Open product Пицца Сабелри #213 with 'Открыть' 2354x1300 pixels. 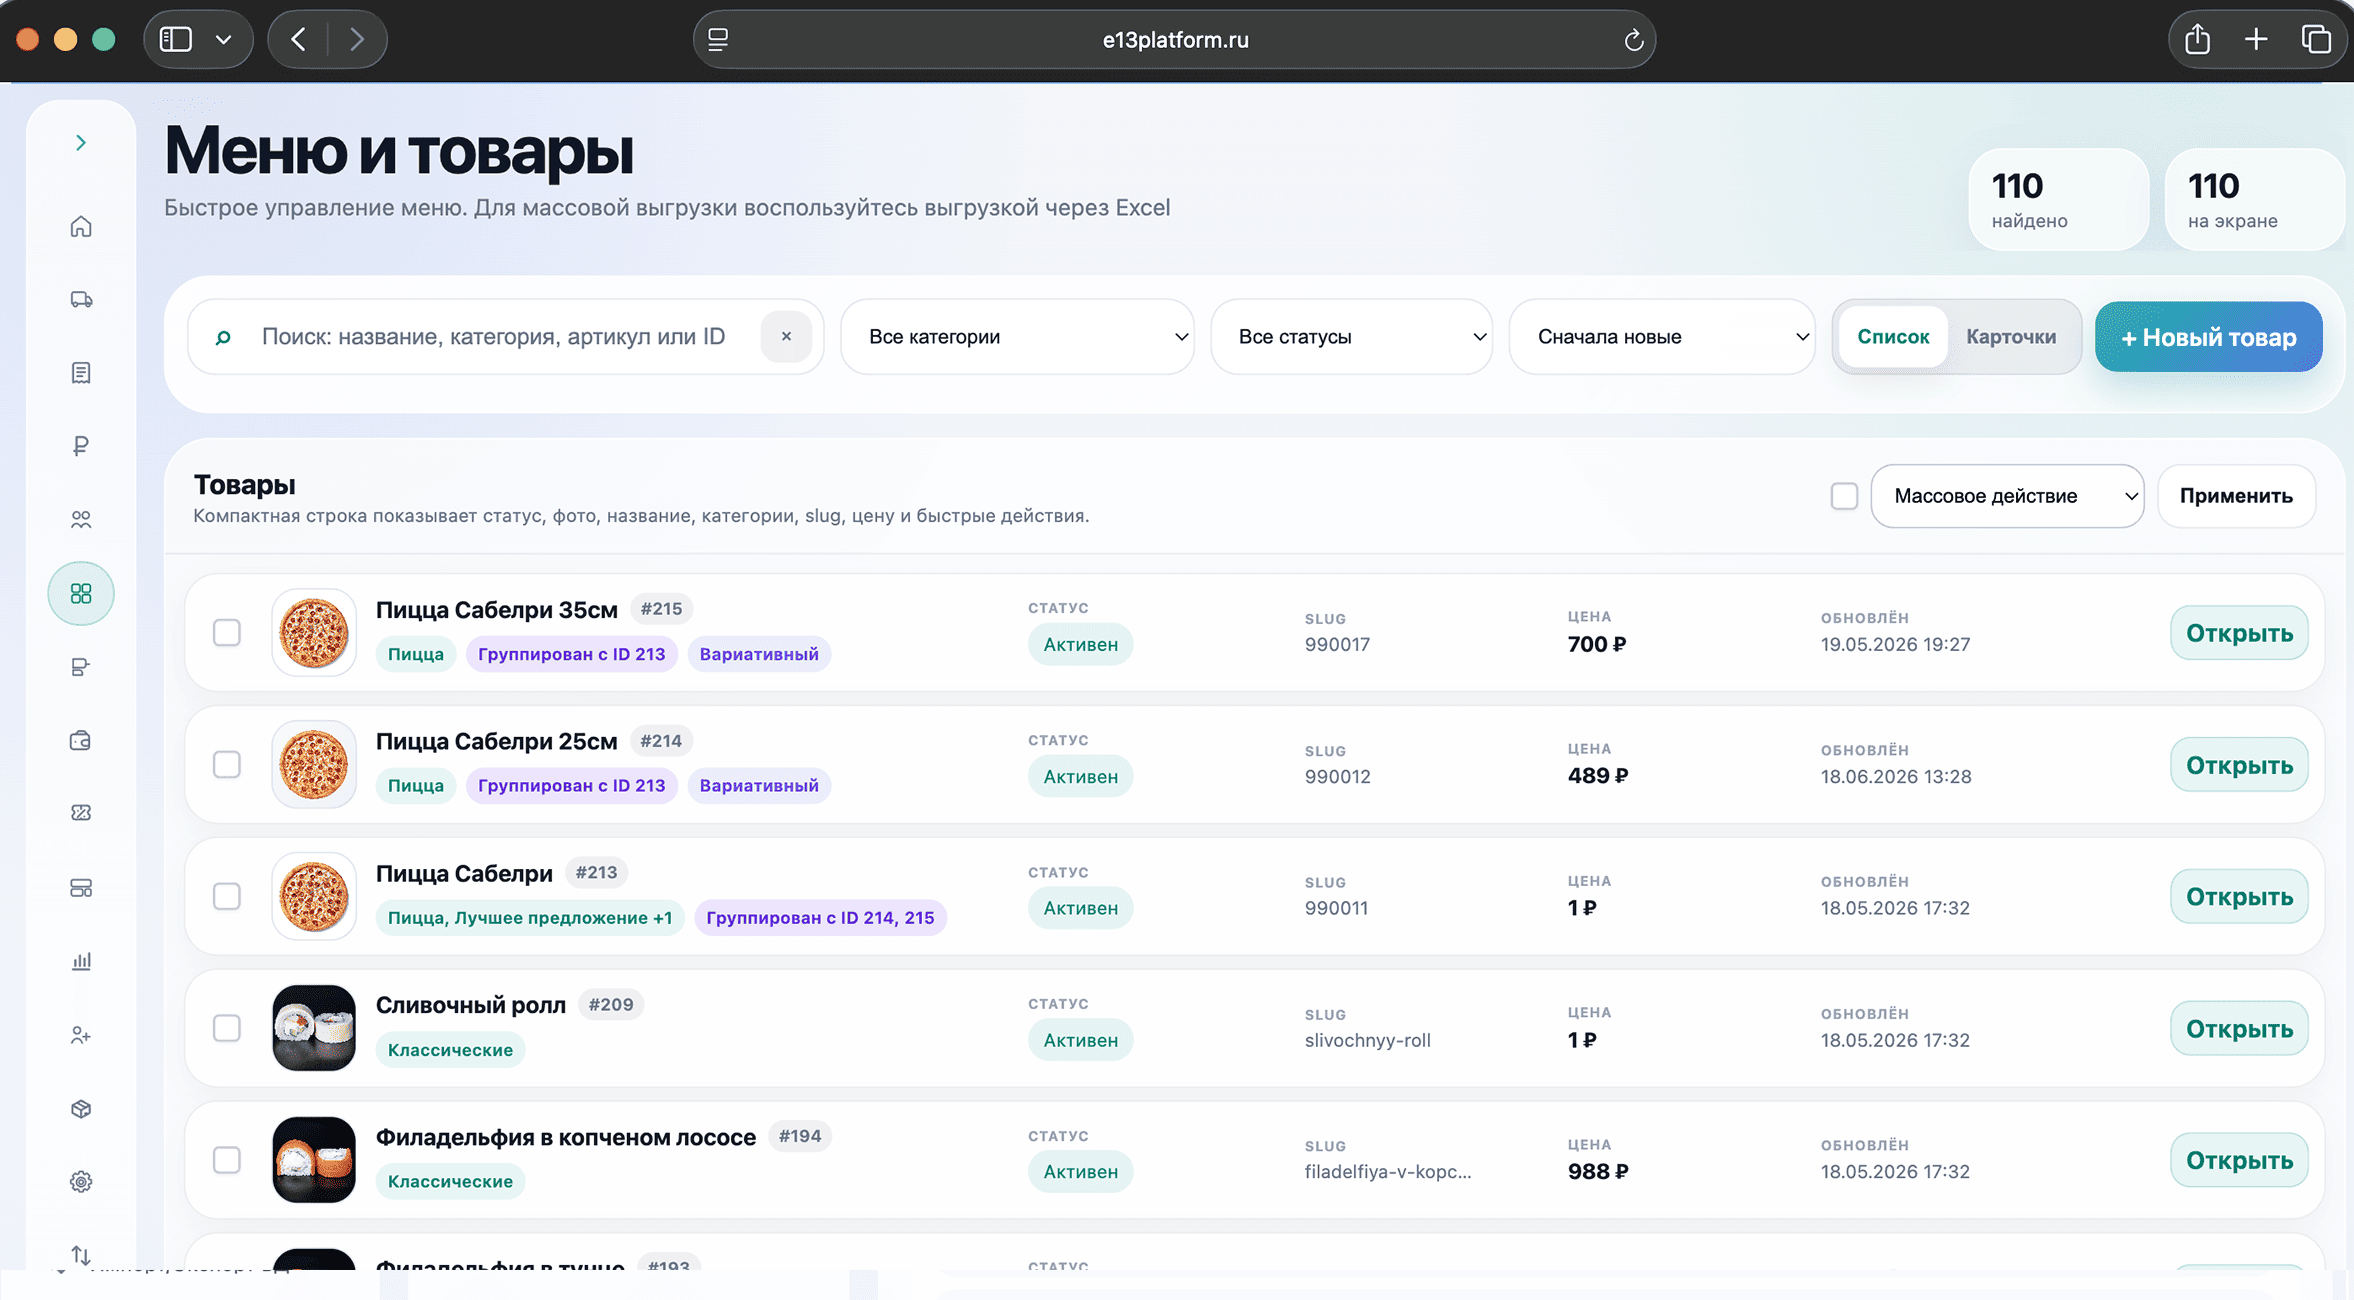coord(2239,897)
